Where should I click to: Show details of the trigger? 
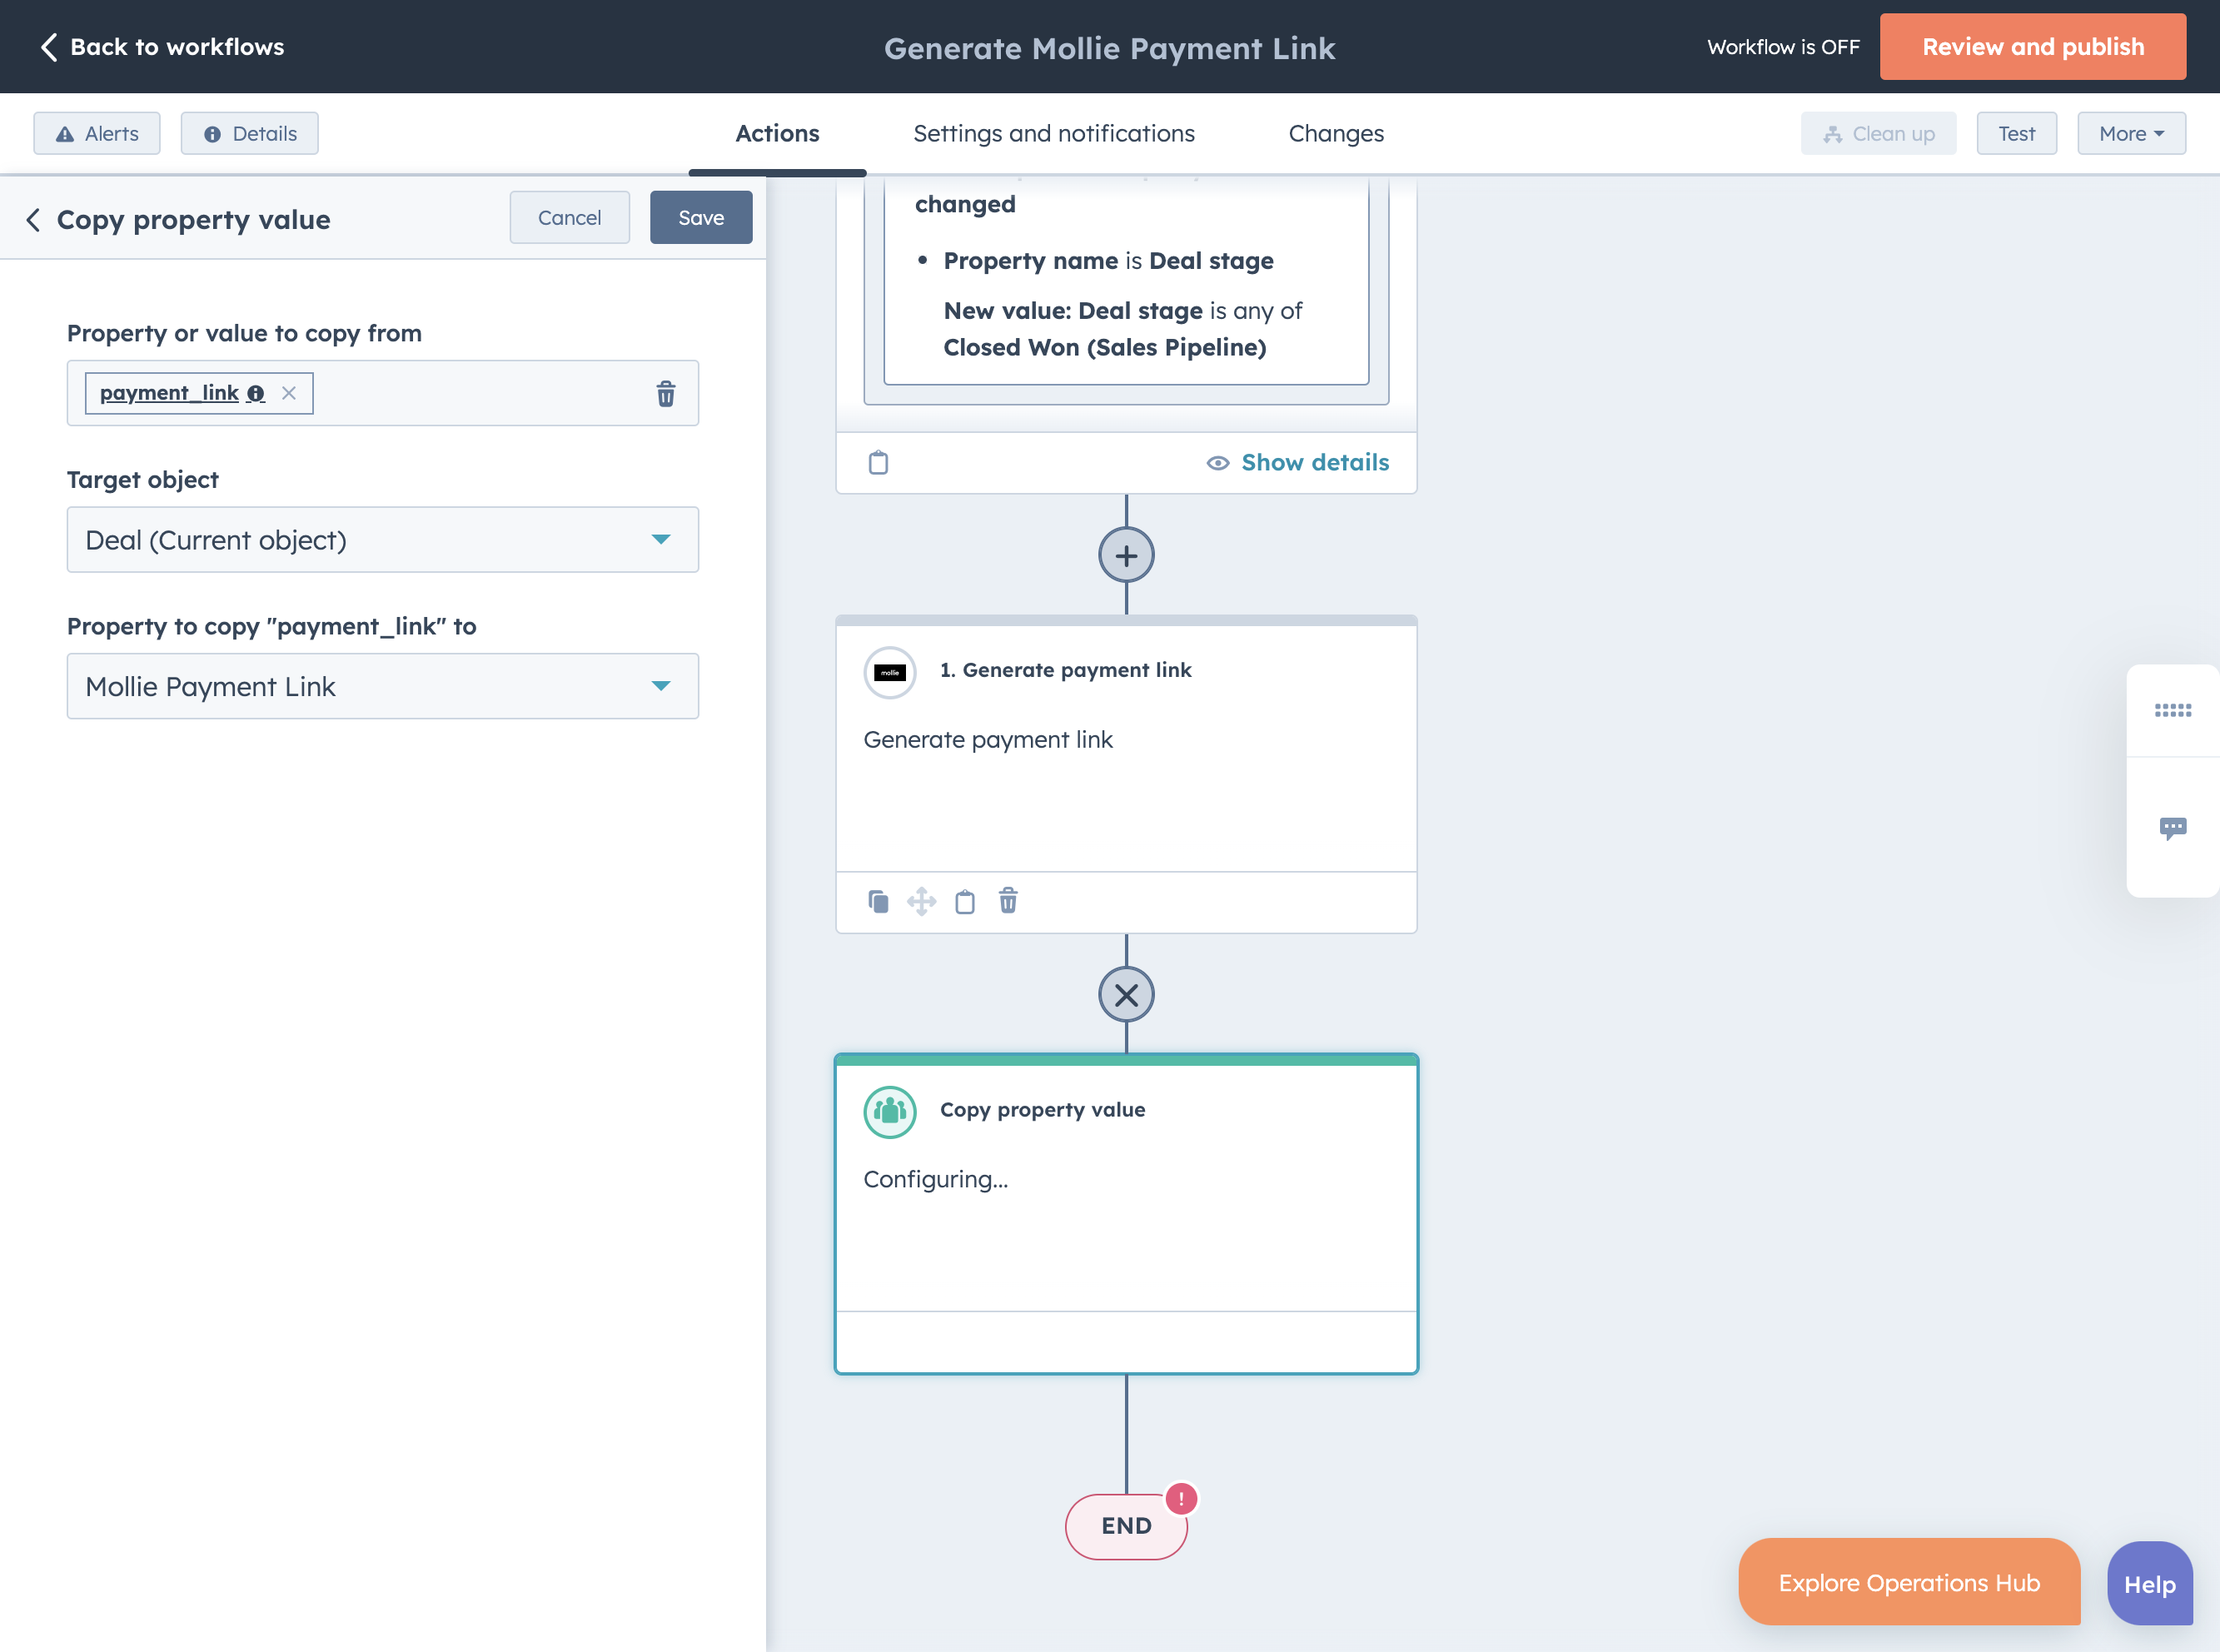1298,462
